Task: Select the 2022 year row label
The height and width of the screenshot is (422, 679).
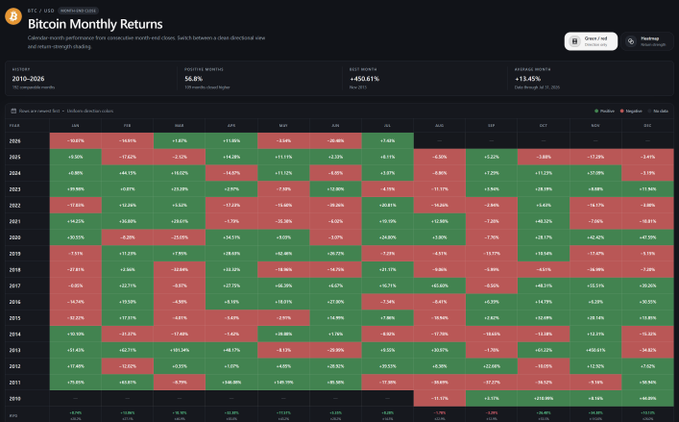Action: (15, 205)
